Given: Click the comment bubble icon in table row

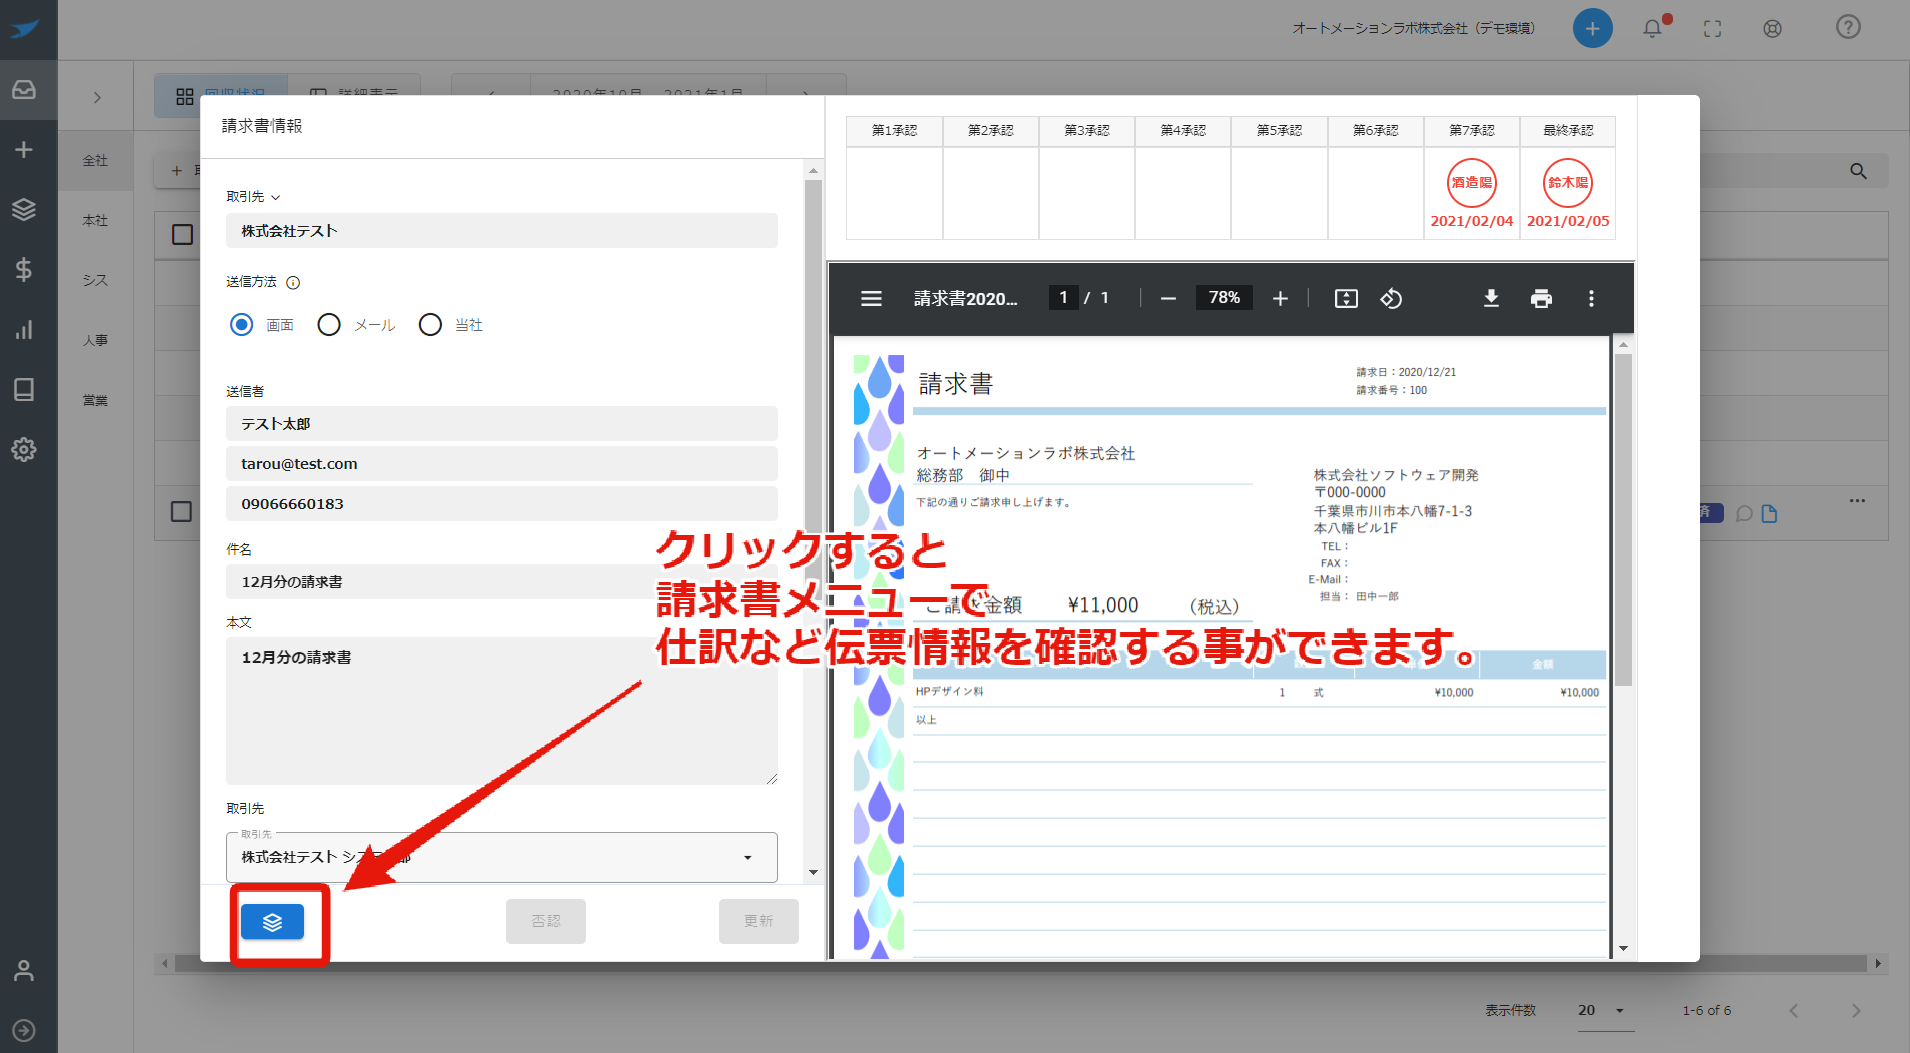Looking at the screenshot, I should click(x=1744, y=513).
